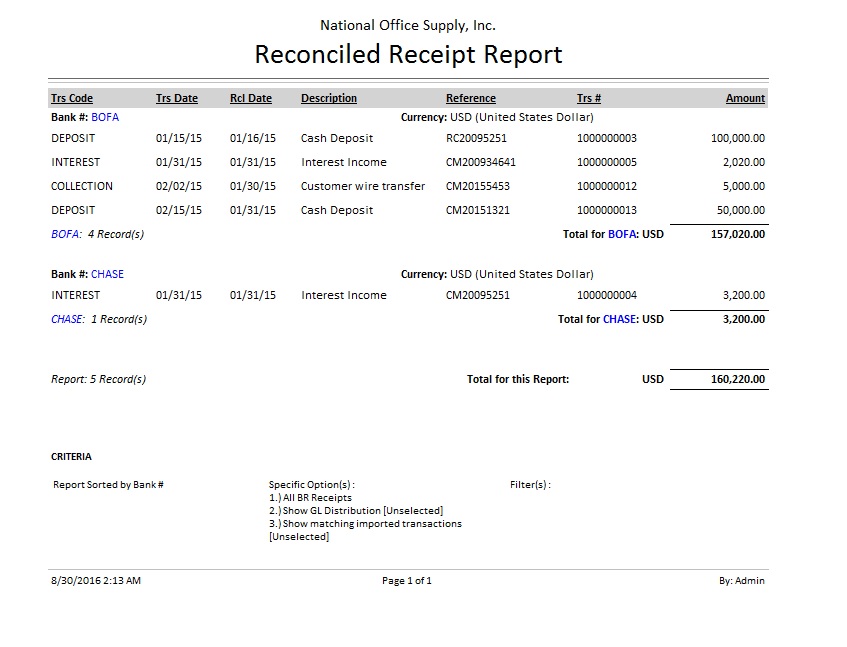Click transaction number 1000000013
Screen dimensions: 847x647
click(606, 210)
